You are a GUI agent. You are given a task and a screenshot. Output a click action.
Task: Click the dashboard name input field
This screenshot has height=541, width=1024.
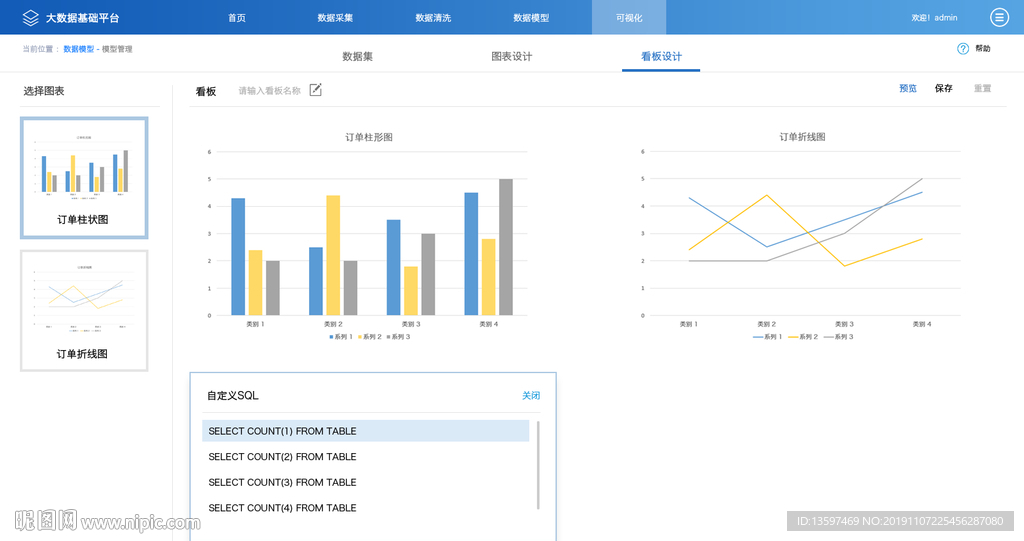269,91
